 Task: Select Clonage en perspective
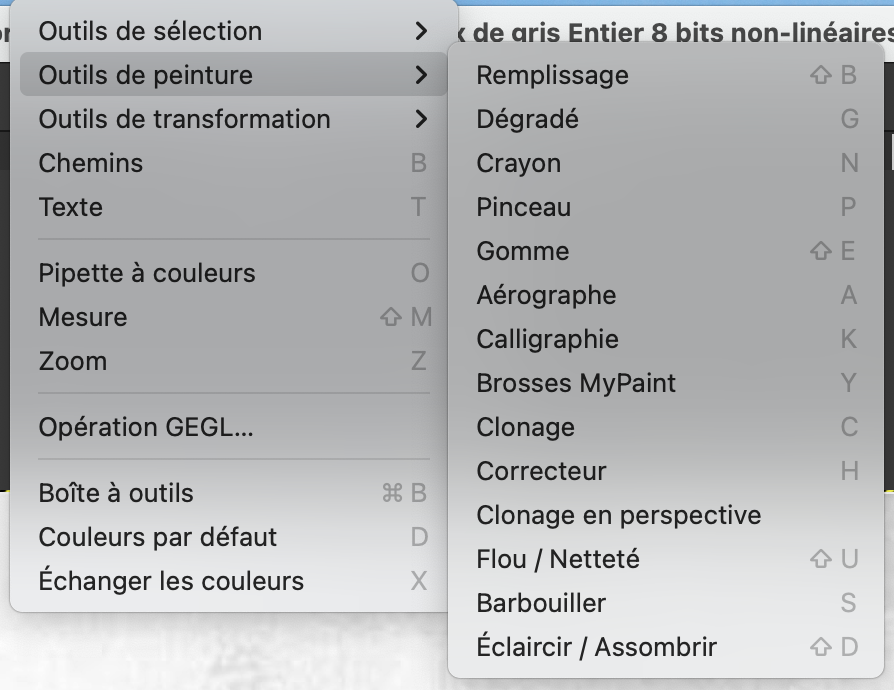click(x=619, y=515)
